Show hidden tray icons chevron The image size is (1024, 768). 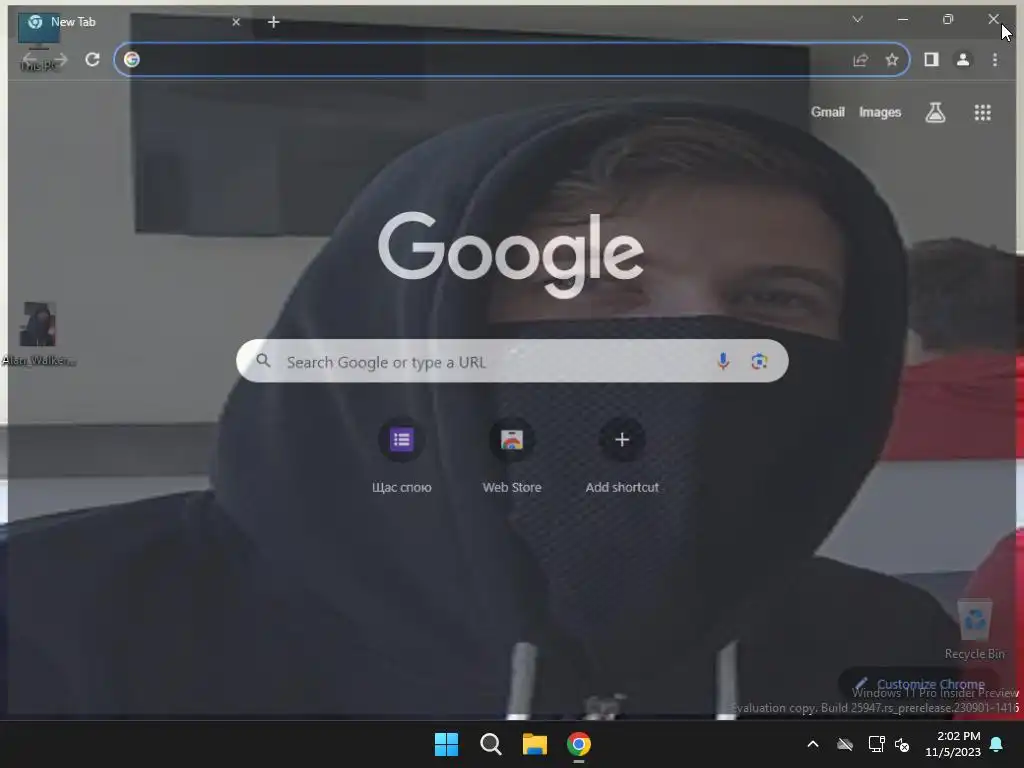click(813, 744)
